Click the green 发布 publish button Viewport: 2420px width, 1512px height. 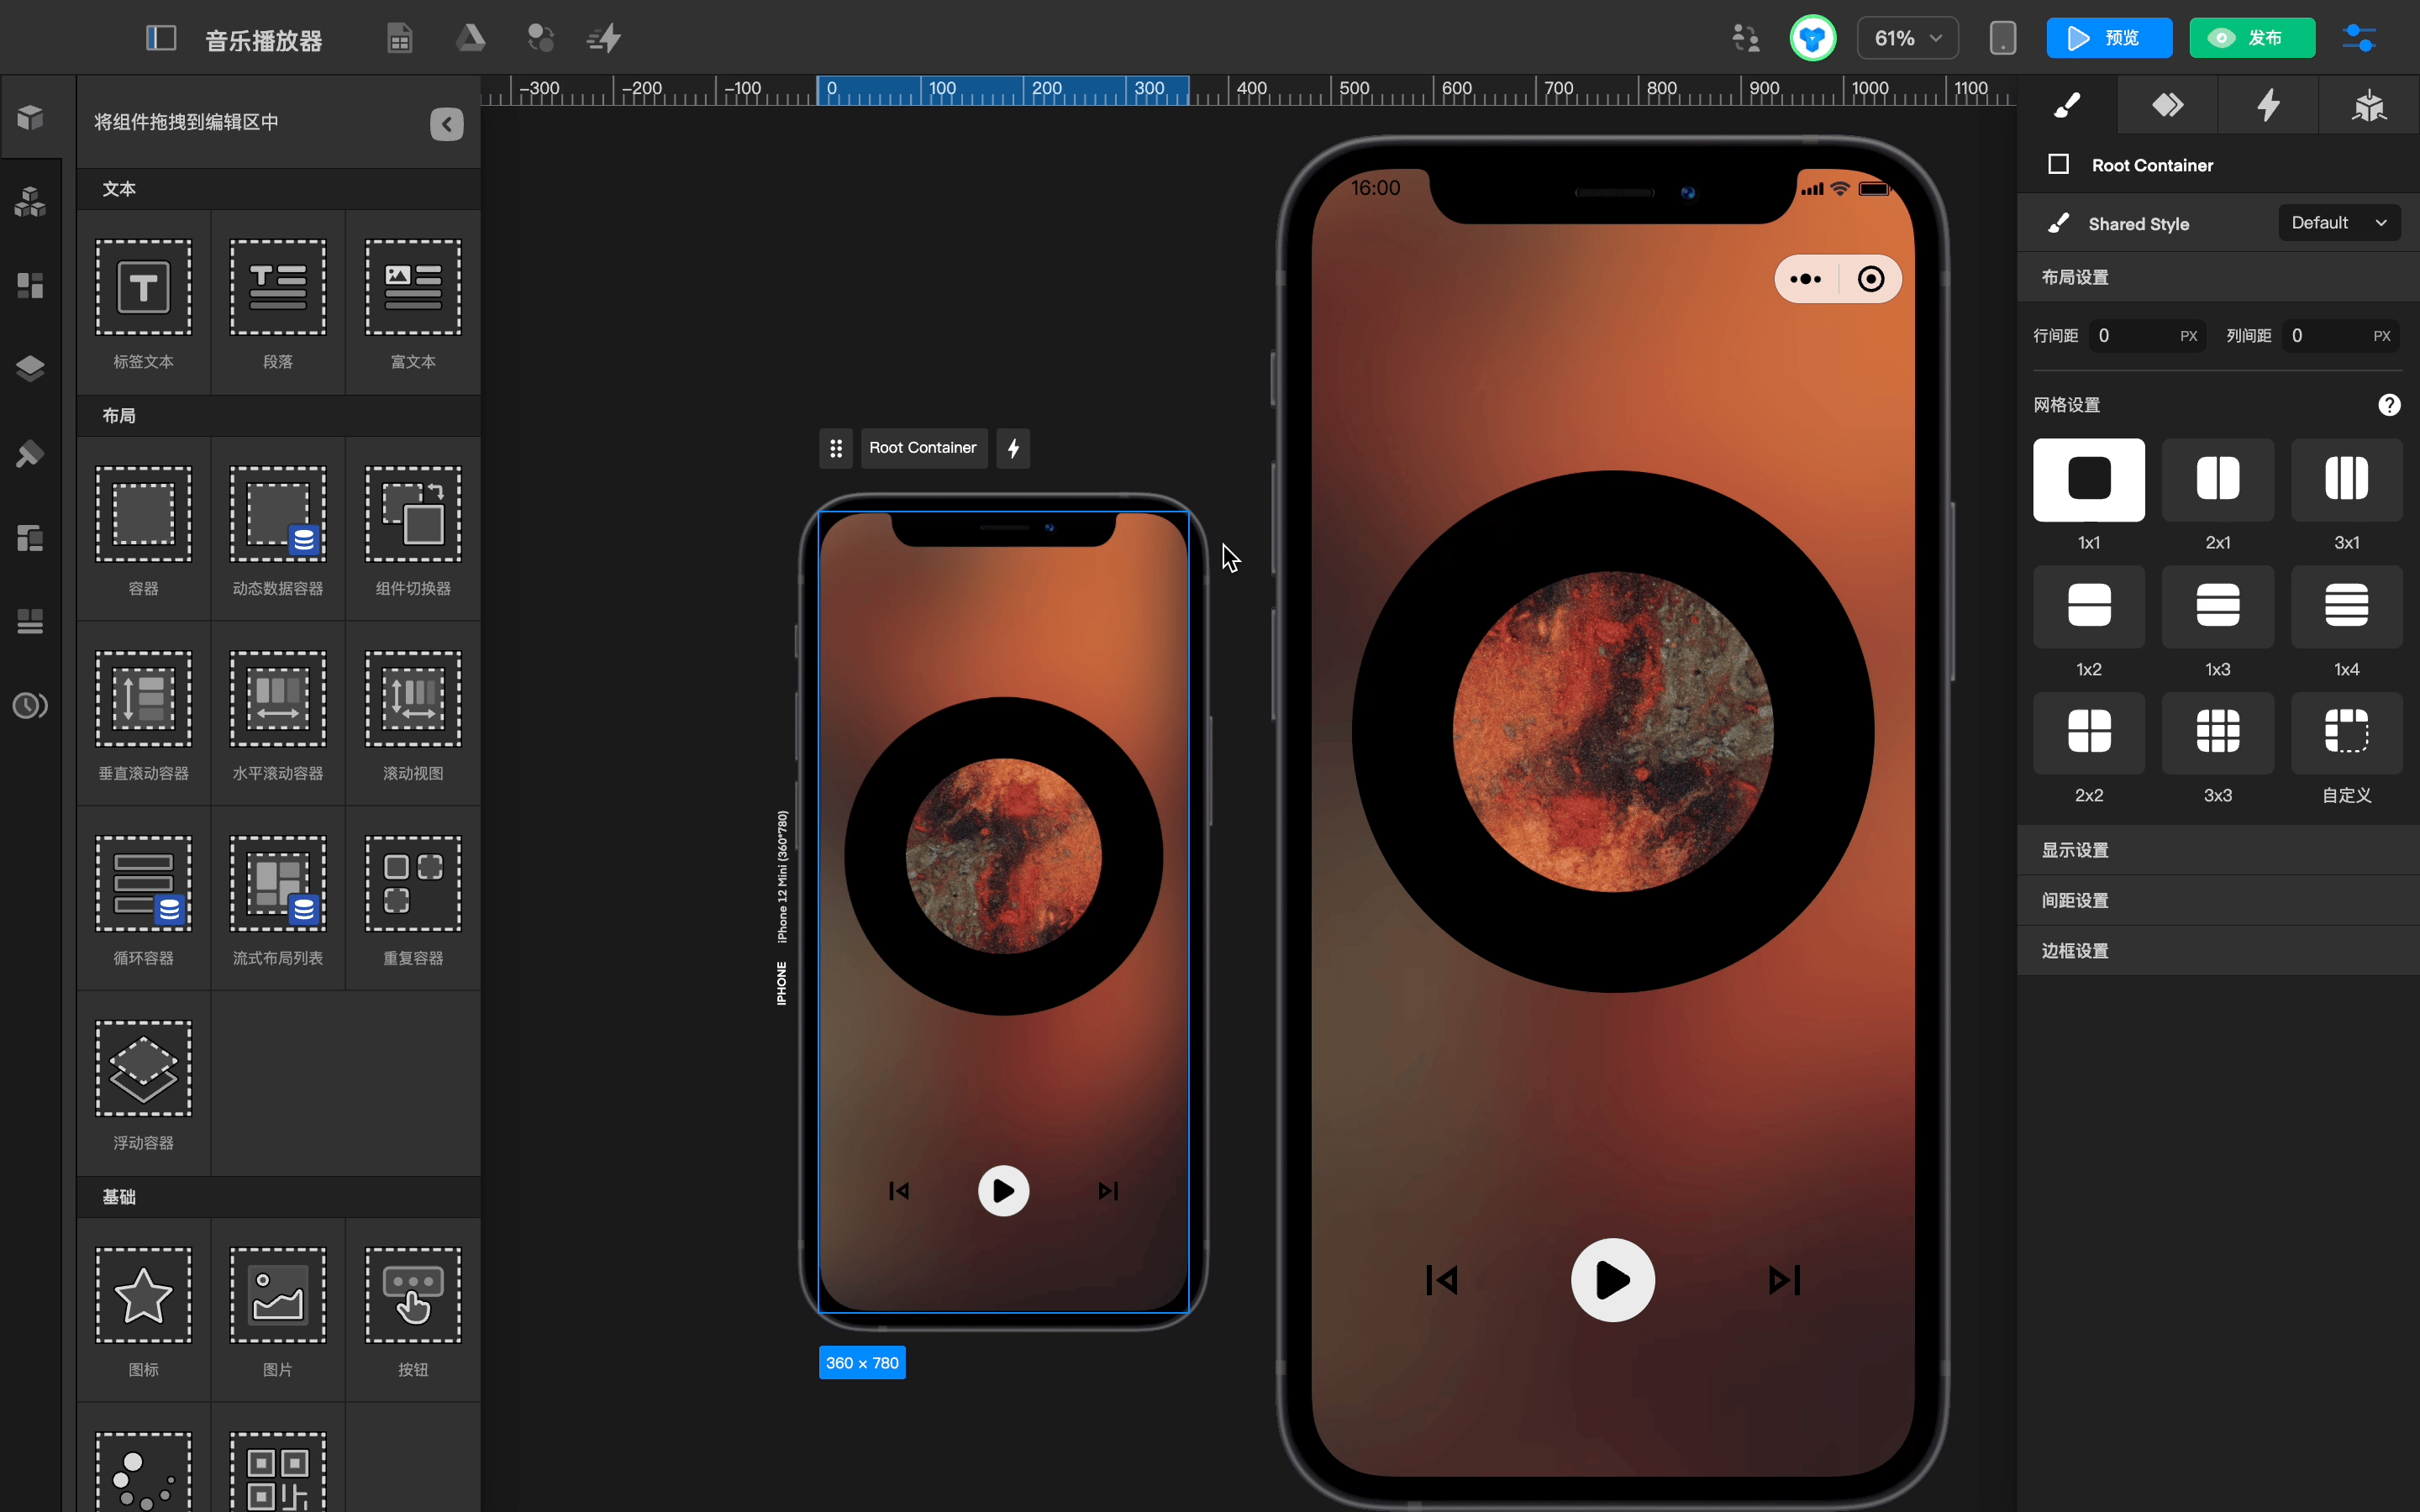[2251, 39]
